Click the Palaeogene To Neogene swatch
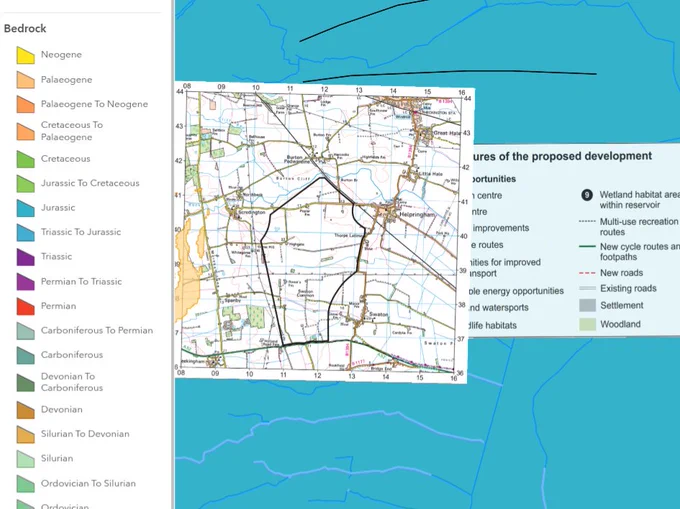The width and height of the screenshot is (680, 509). point(26,104)
